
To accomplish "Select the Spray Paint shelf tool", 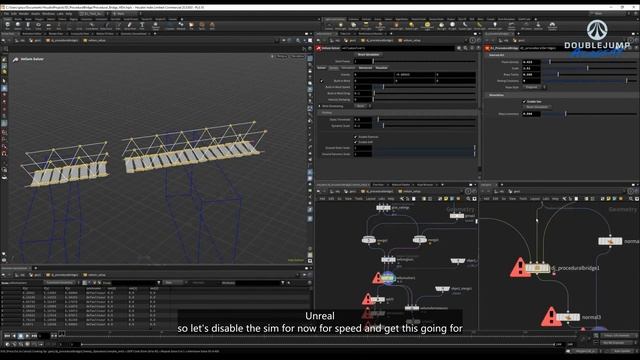I will (x=130, y=26).
